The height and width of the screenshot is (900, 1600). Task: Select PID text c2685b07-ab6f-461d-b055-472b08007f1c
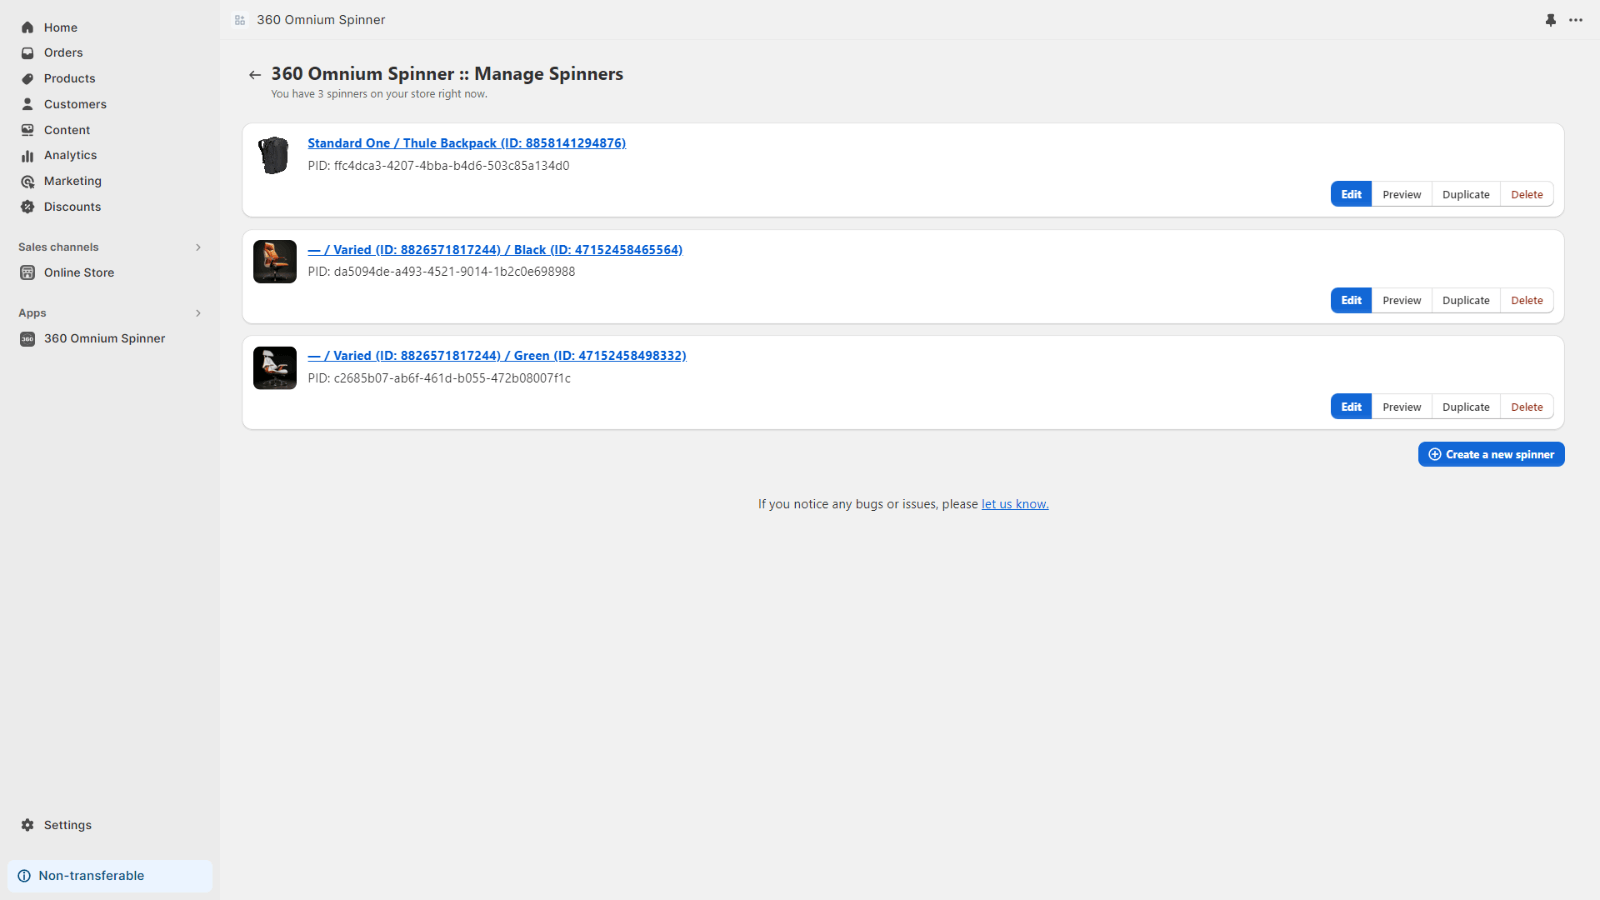pyautogui.click(x=452, y=379)
